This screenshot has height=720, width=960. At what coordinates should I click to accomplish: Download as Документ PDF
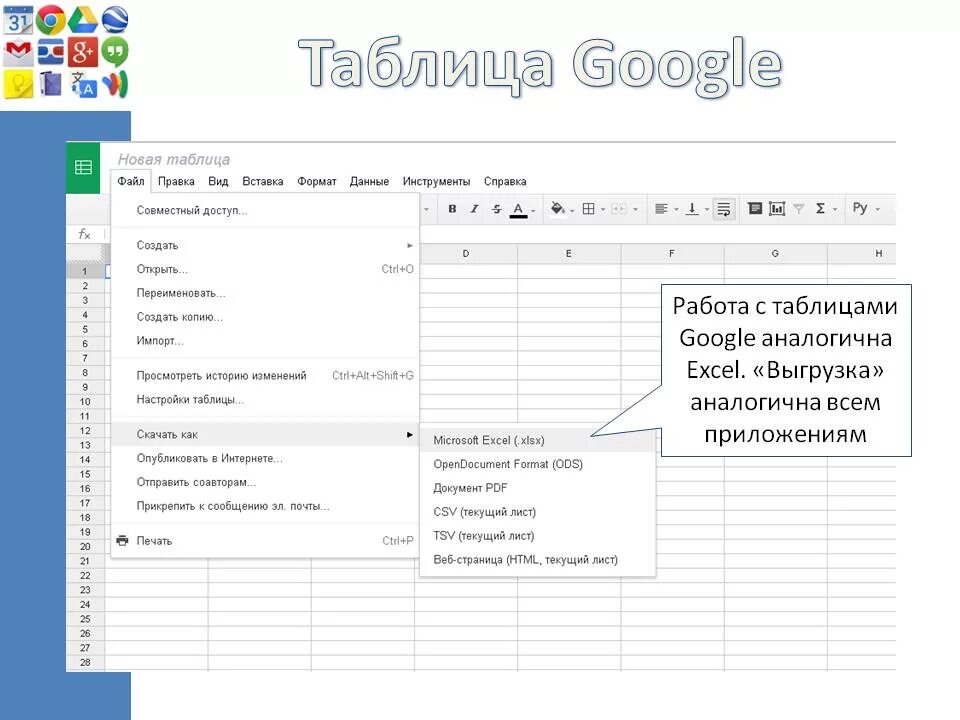[538, 488]
